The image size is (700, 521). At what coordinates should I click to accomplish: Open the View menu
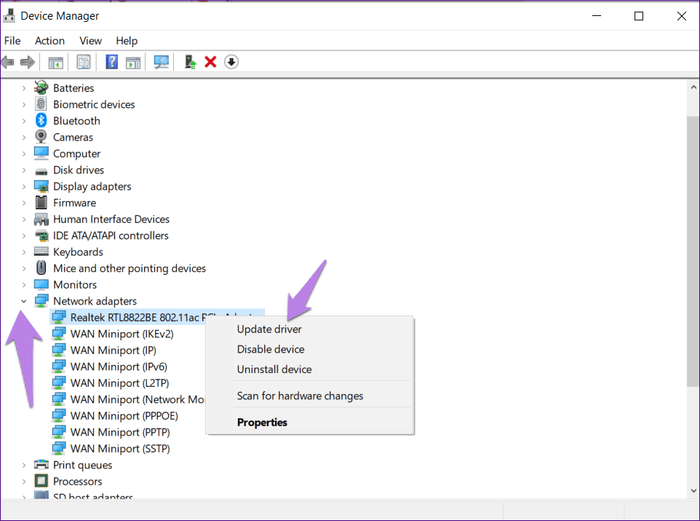[90, 41]
